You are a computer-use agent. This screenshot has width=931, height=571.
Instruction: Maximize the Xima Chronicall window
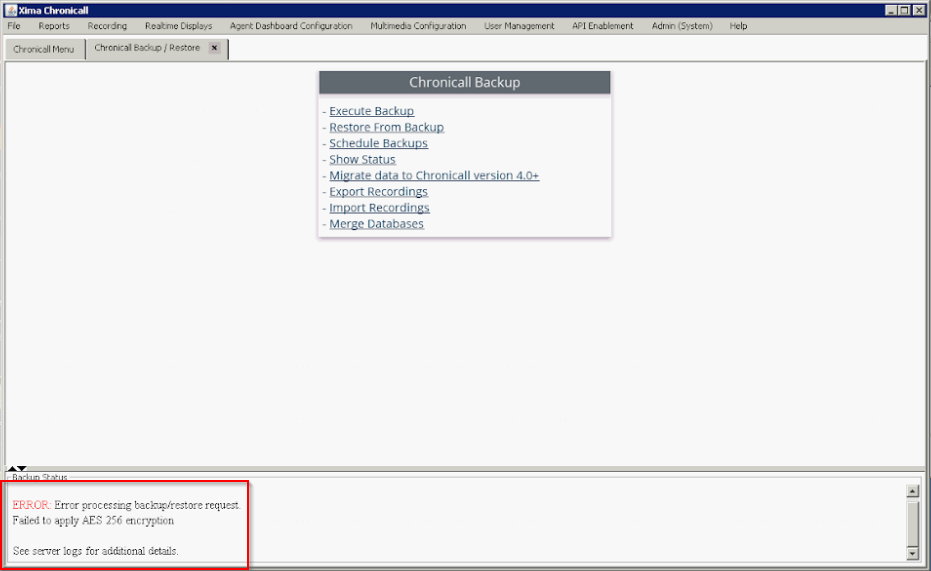[x=904, y=10]
